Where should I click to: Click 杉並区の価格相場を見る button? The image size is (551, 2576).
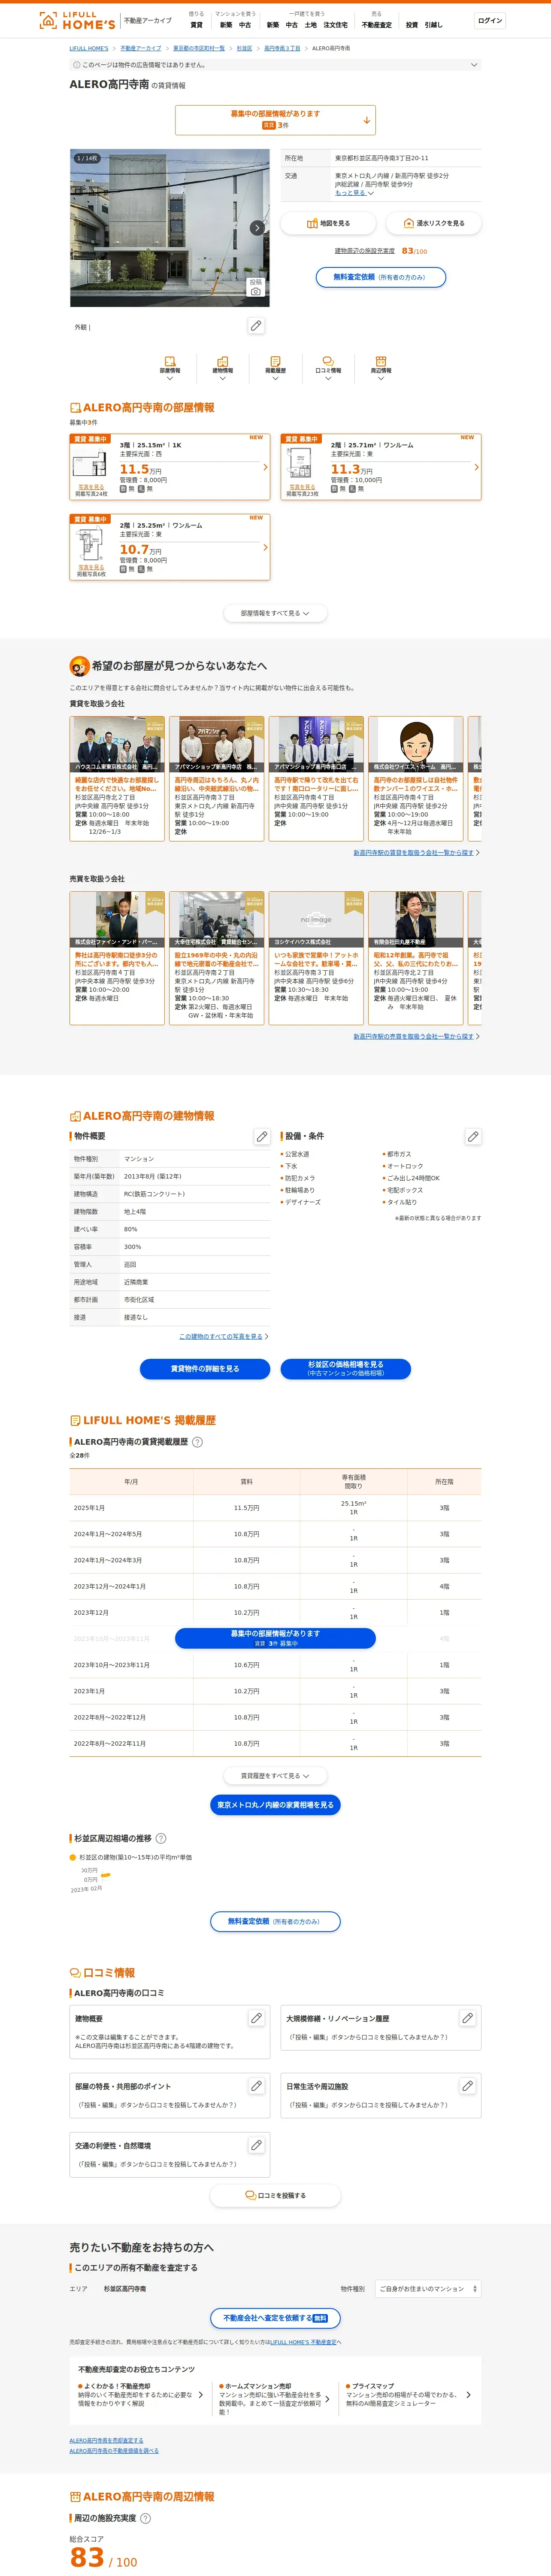click(x=345, y=1369)
